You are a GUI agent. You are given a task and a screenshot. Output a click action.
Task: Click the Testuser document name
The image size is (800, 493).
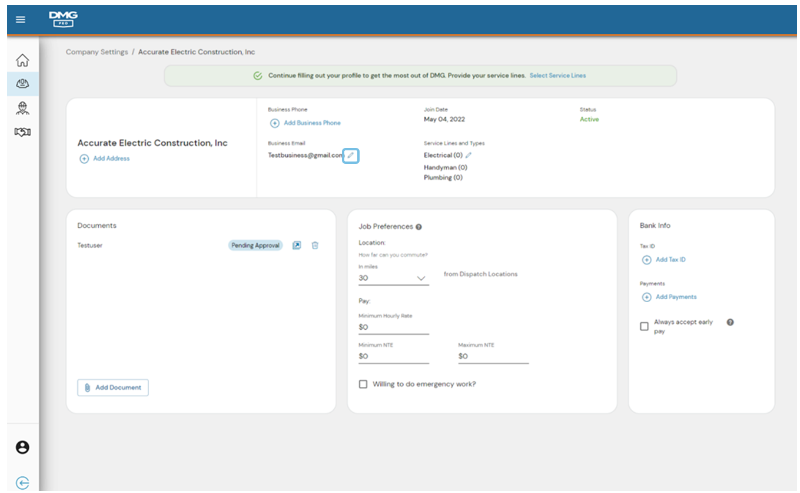[90, 245]
